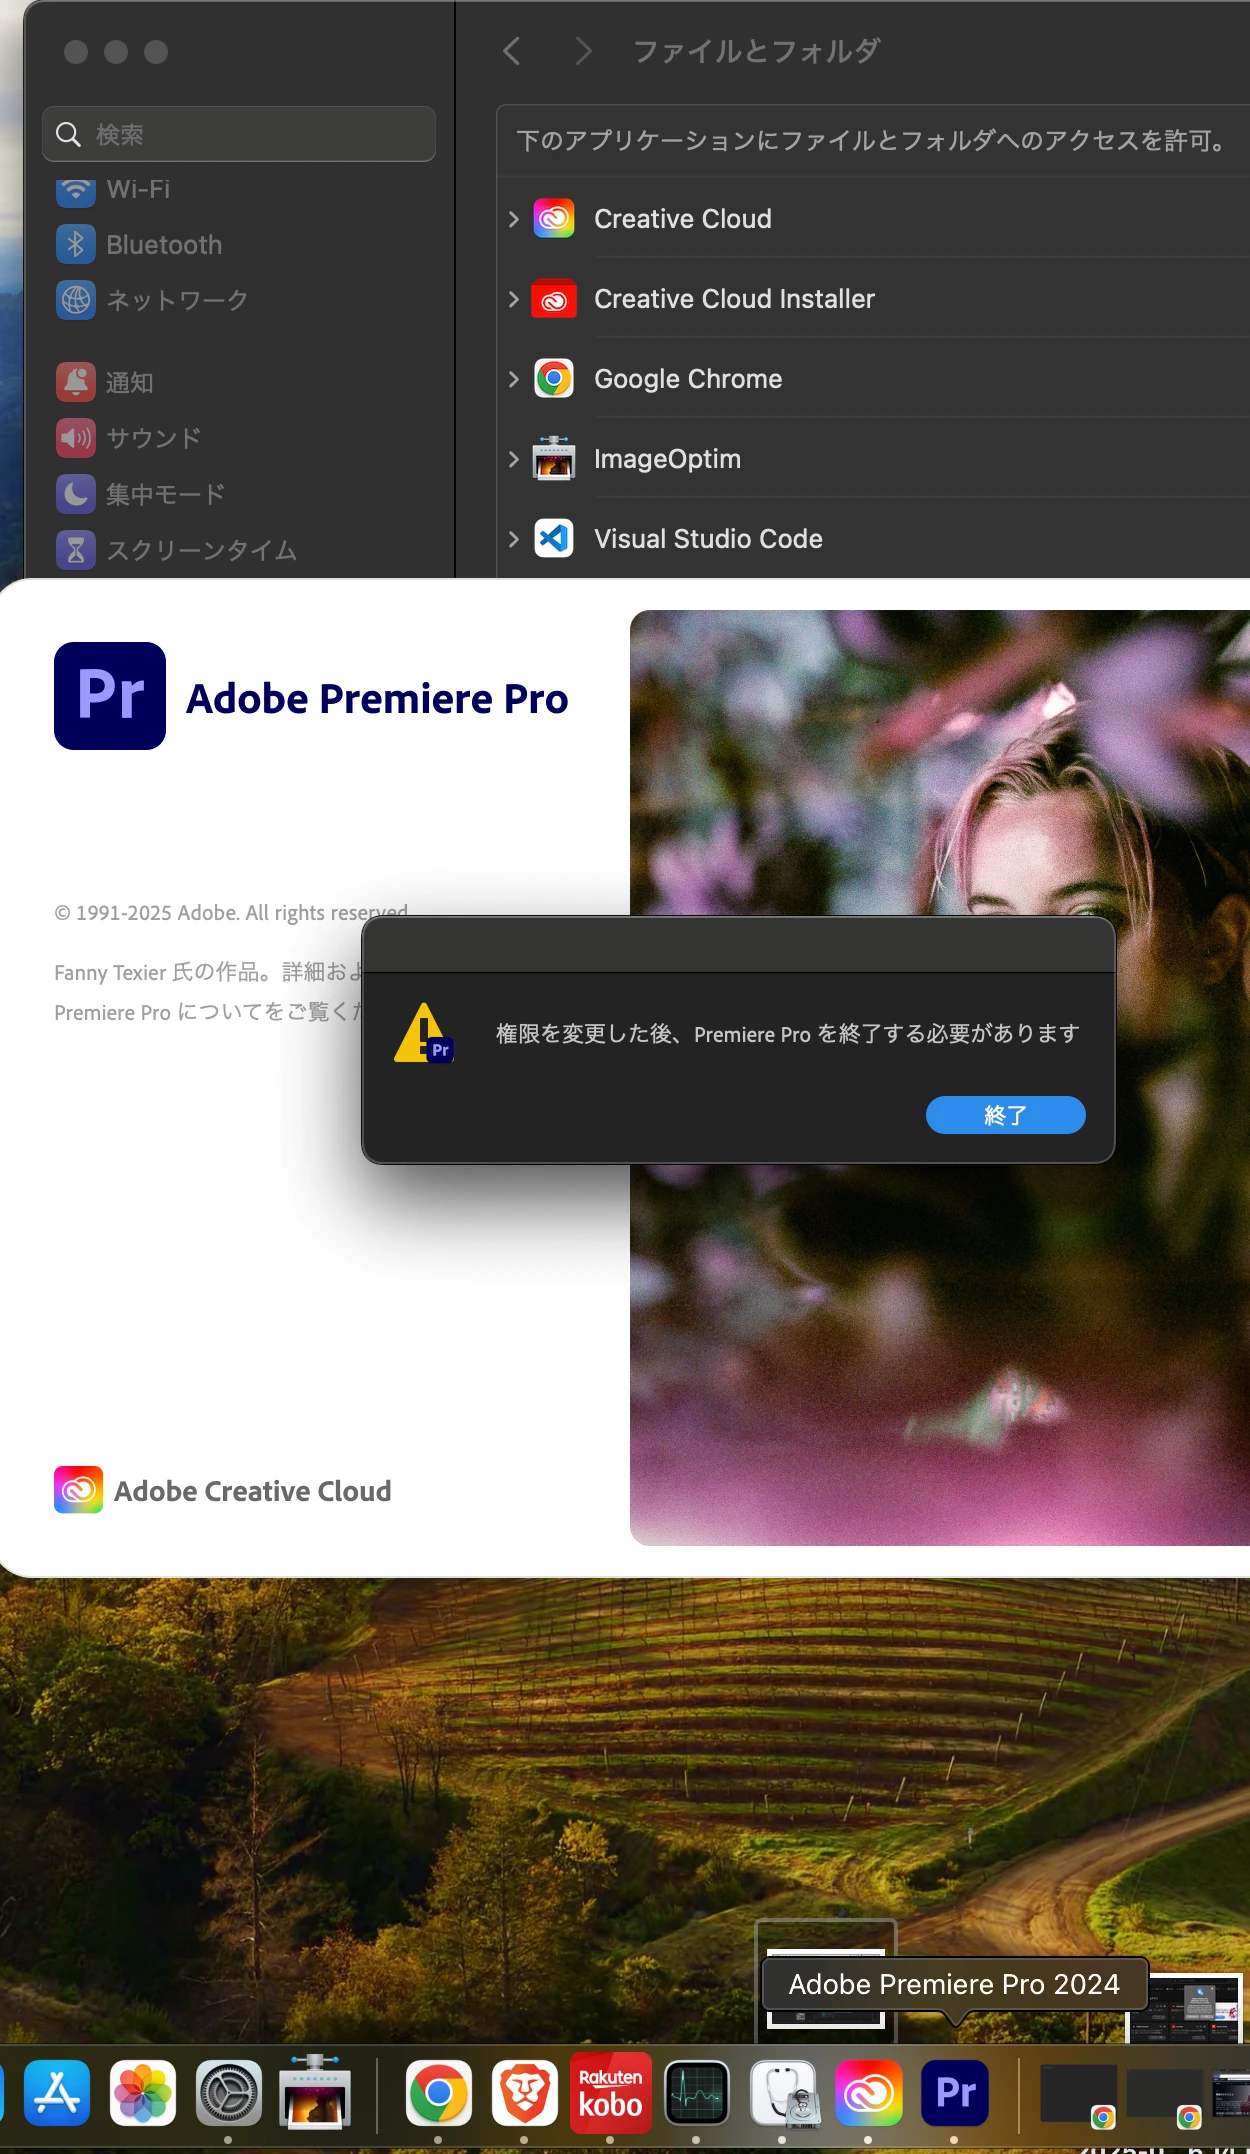Click the Creative Cloud label in the app list

pyautogui.click(x=683, y=219)
